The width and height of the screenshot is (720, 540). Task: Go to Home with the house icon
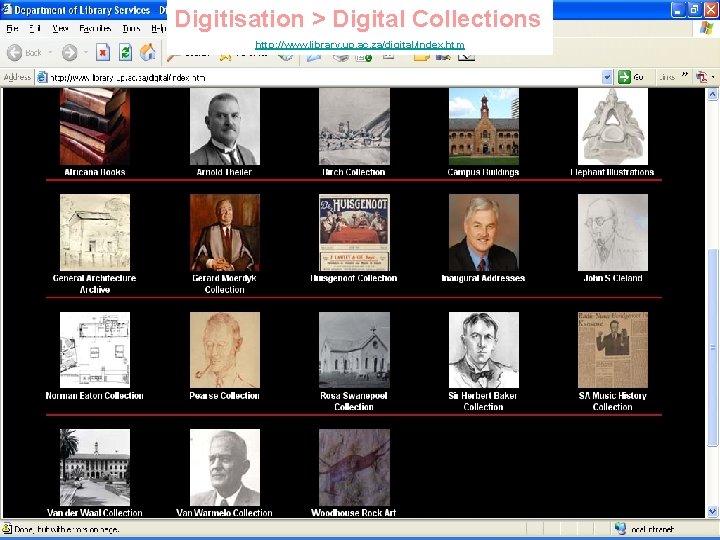(x=148, y=52)
